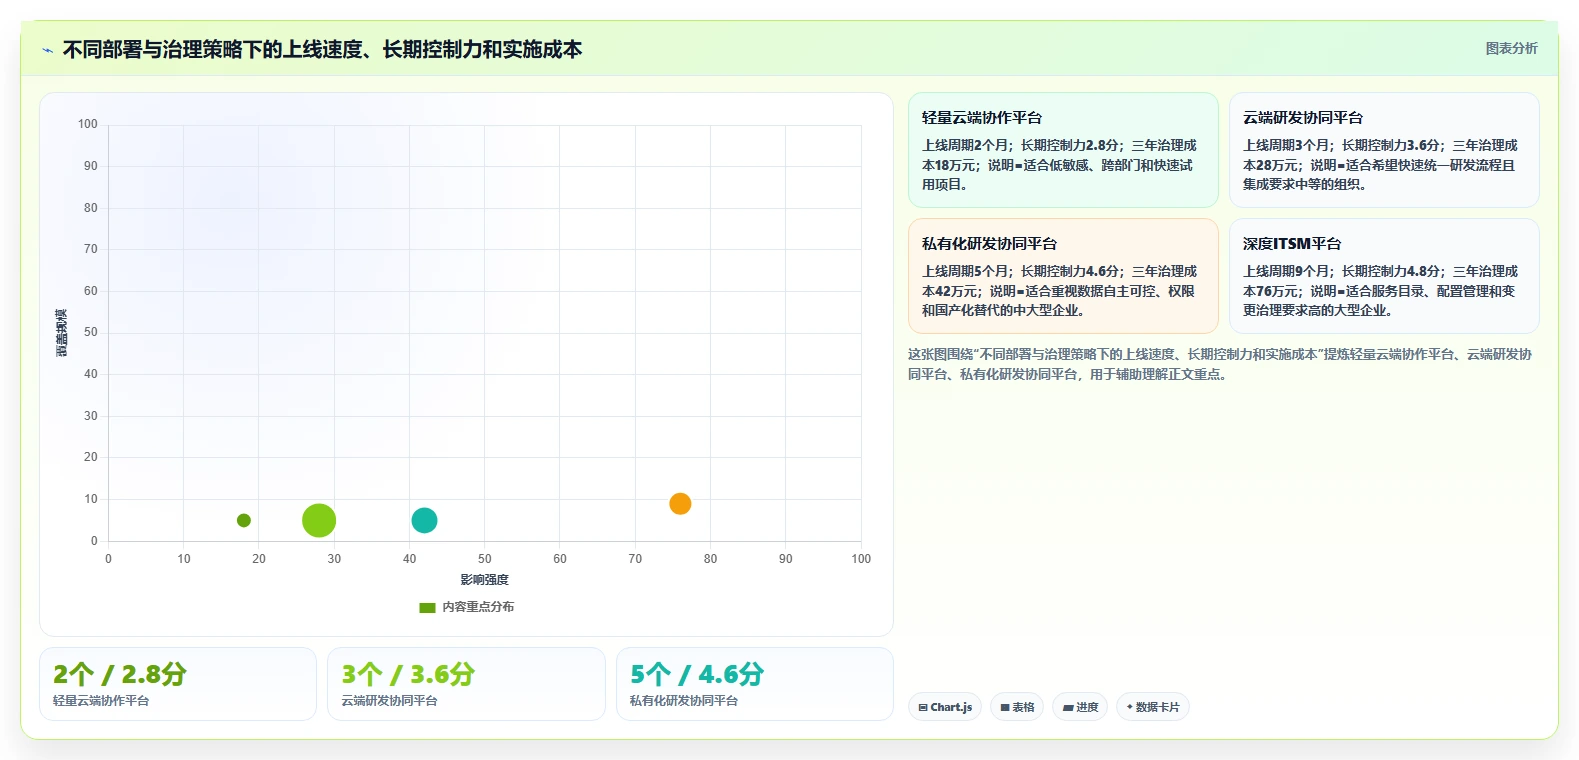This screenshot has width=1579, height=760.
Task: Click the 上线周期3个月 description text
Action: tap(1380, 165)
